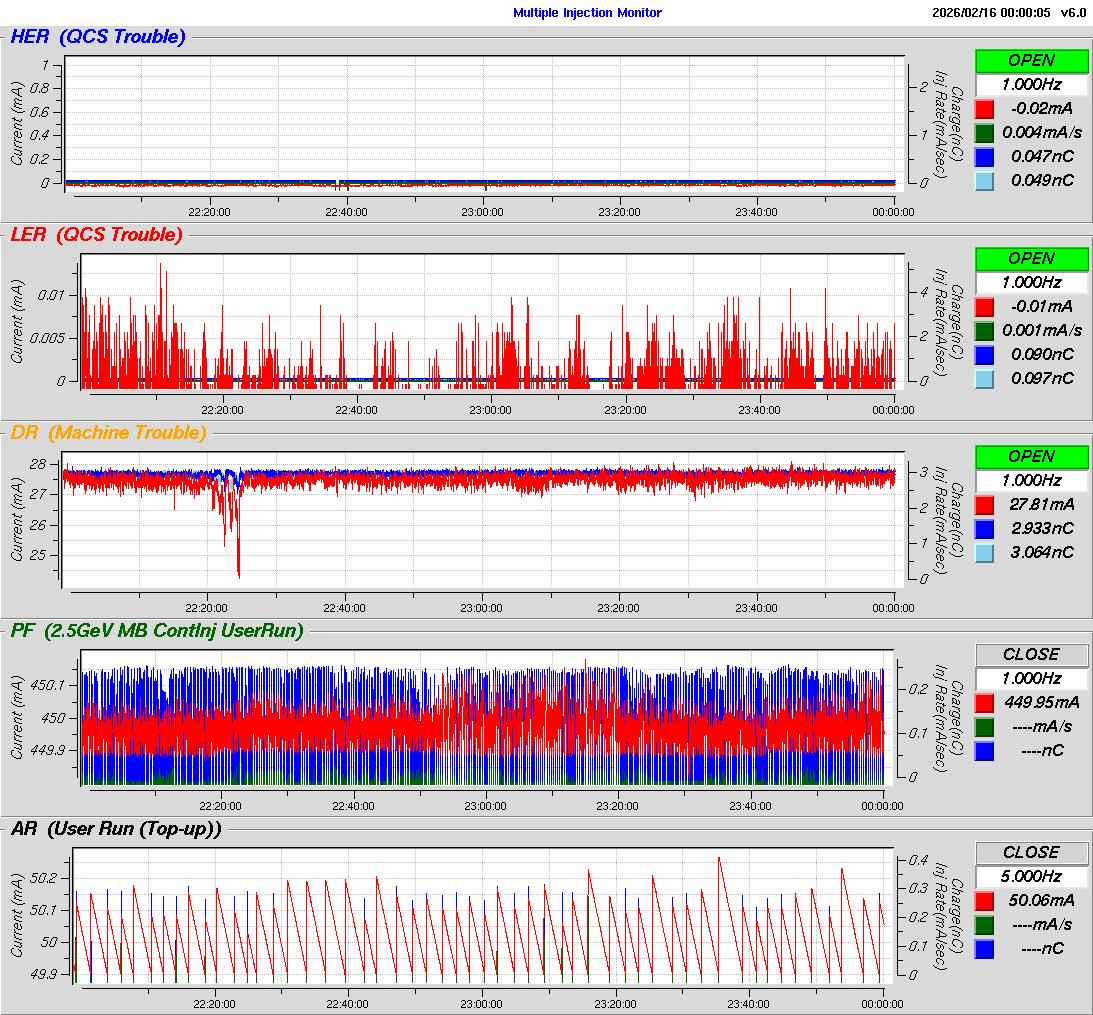The height and width of the screenshot is (1015, 1093).
Task: Click the HER dark green injection rate square
Action: point(985,133)
